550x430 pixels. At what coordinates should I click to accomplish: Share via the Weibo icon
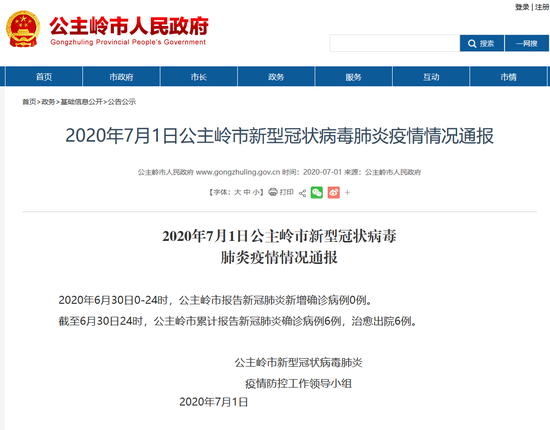pyautogui.click(x=334, y=192)
